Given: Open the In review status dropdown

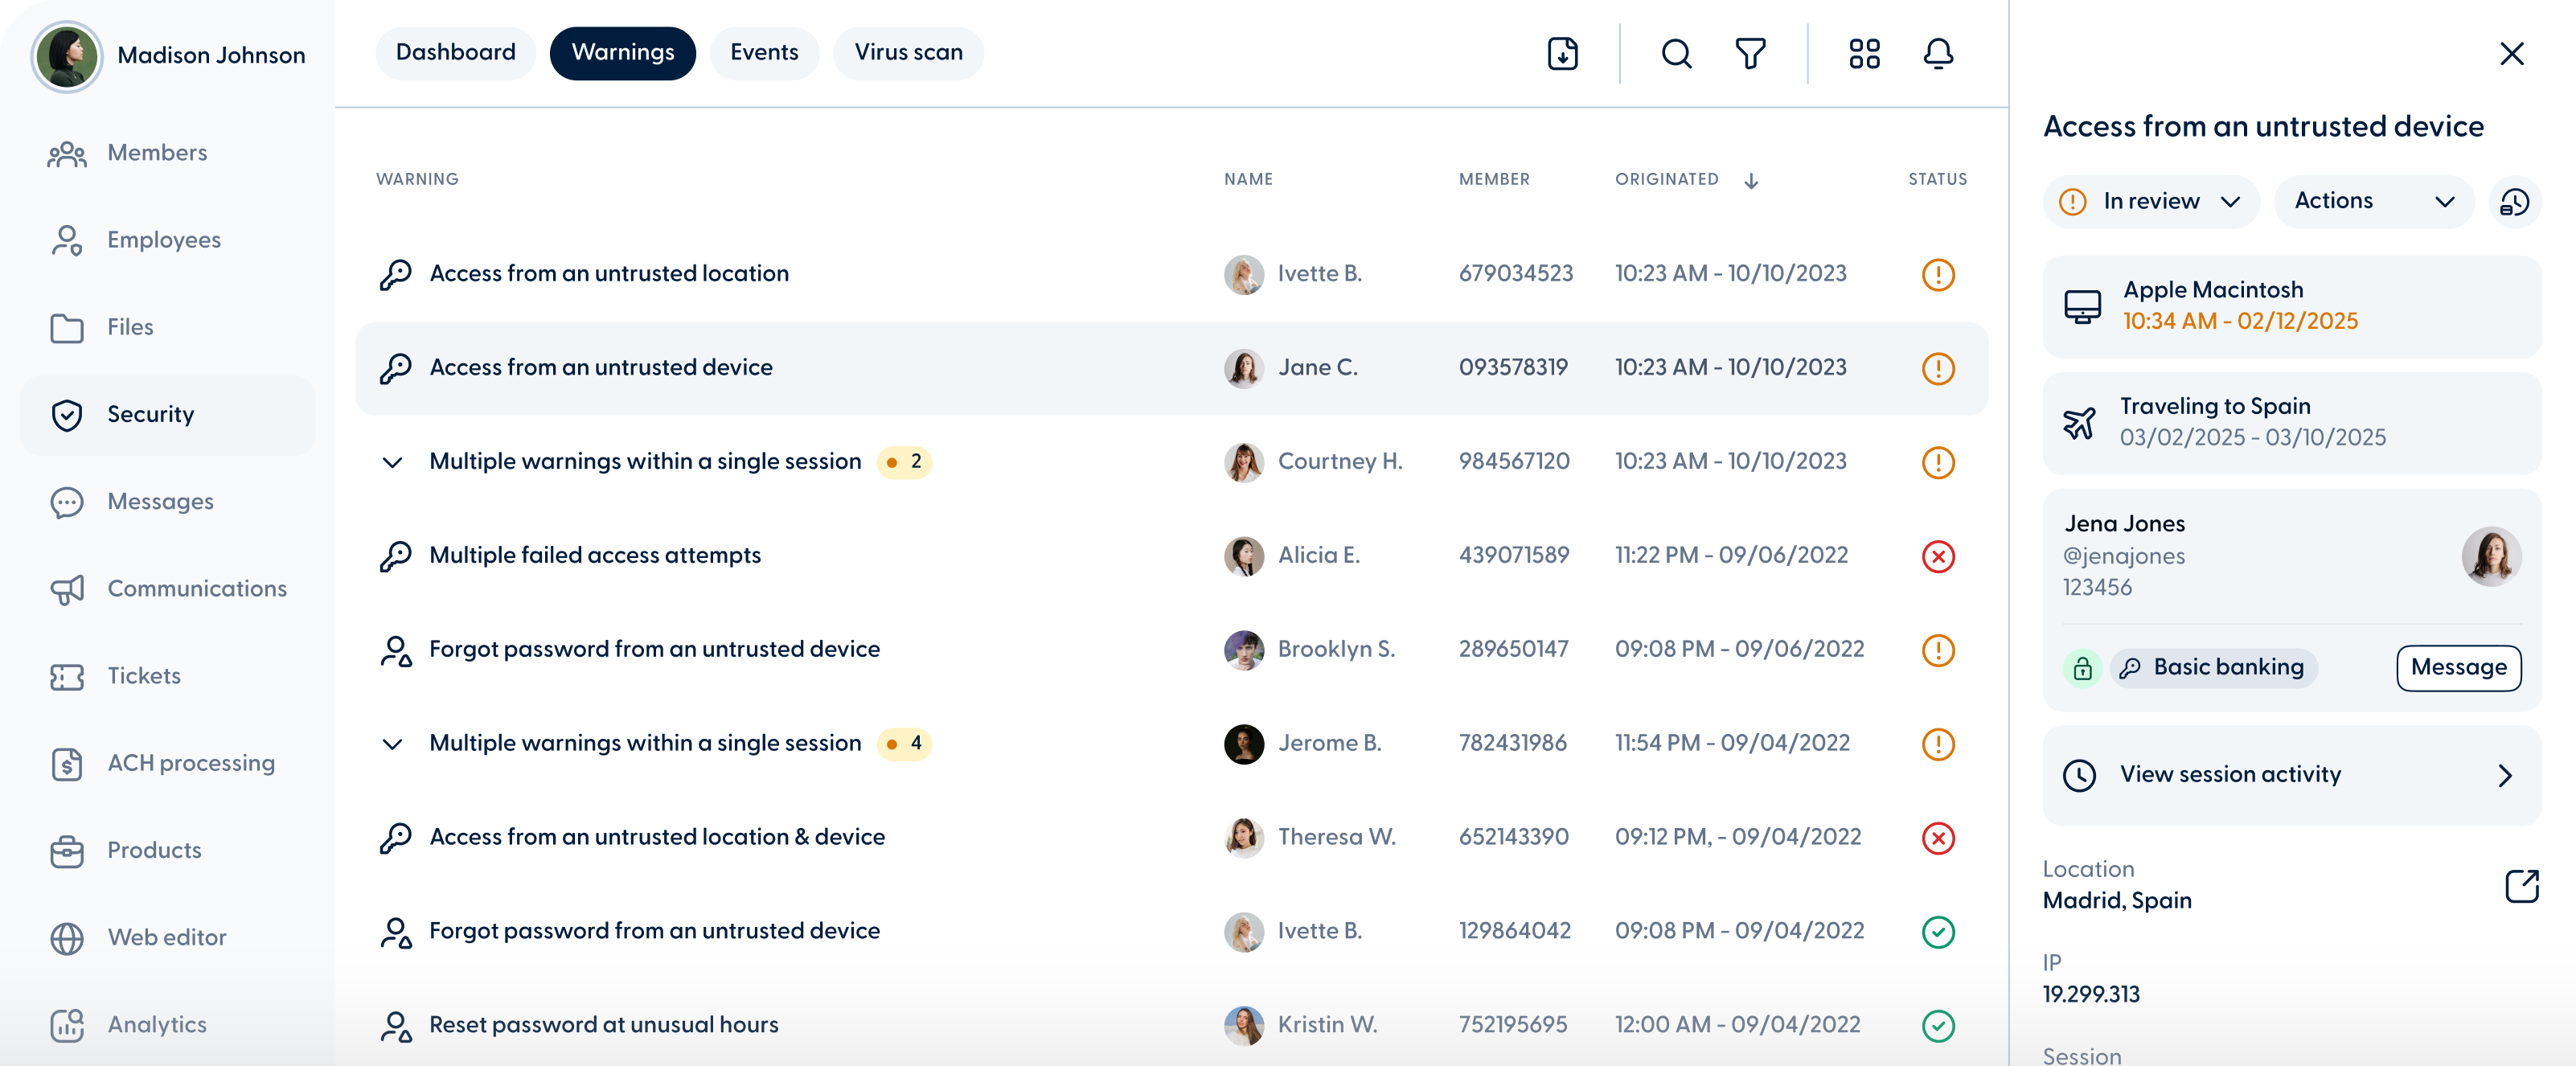Looking at the screenshot, I should point(2150,202).
